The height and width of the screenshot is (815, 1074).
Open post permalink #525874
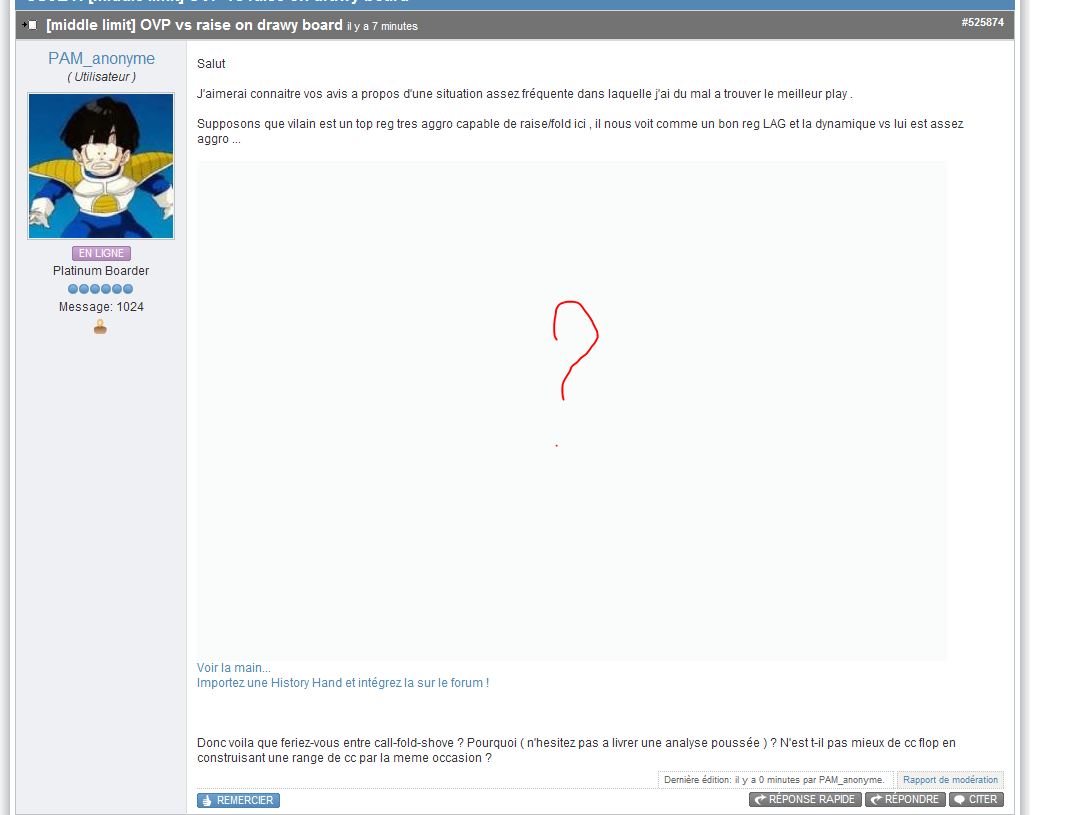[x=982, y=23]
